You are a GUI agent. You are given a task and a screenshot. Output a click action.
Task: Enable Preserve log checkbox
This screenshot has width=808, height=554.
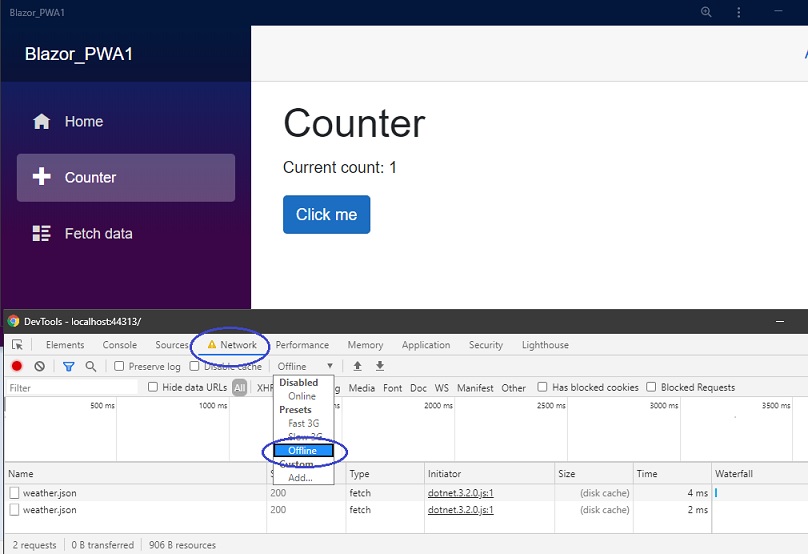coord(119,366)
